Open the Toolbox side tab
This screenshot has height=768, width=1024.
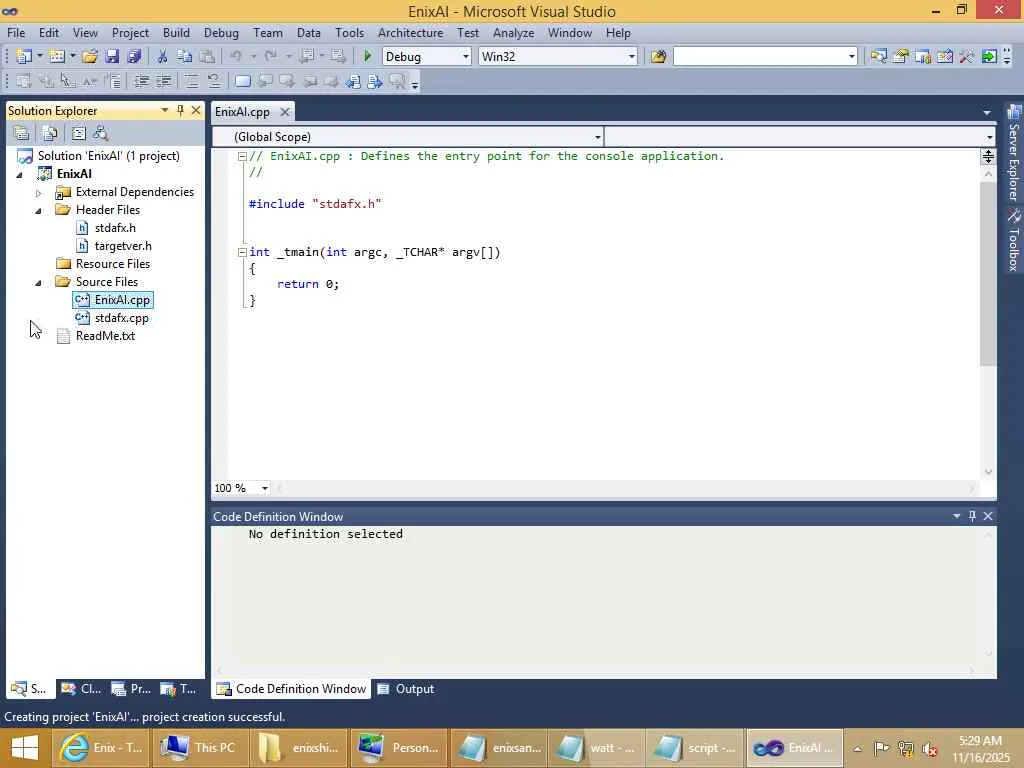1014,240
